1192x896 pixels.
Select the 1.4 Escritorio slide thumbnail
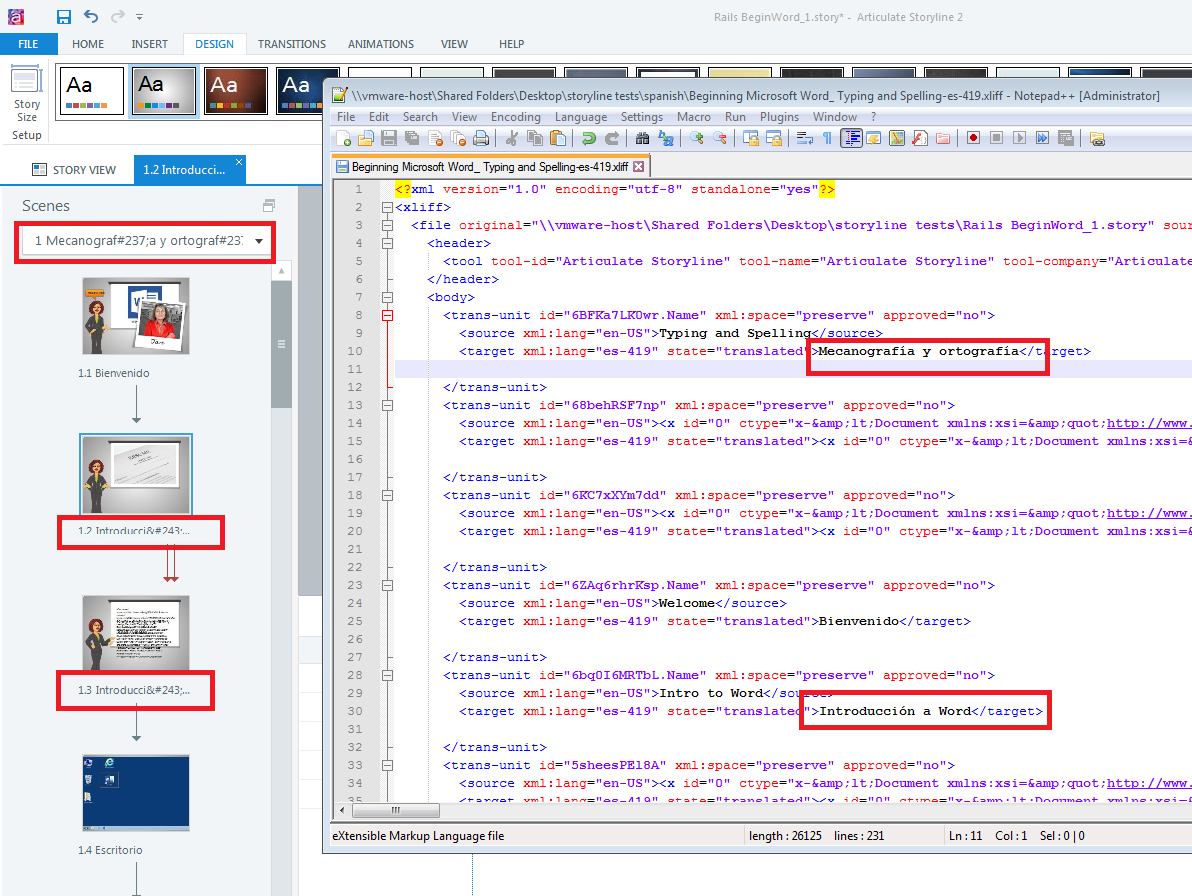136,793
